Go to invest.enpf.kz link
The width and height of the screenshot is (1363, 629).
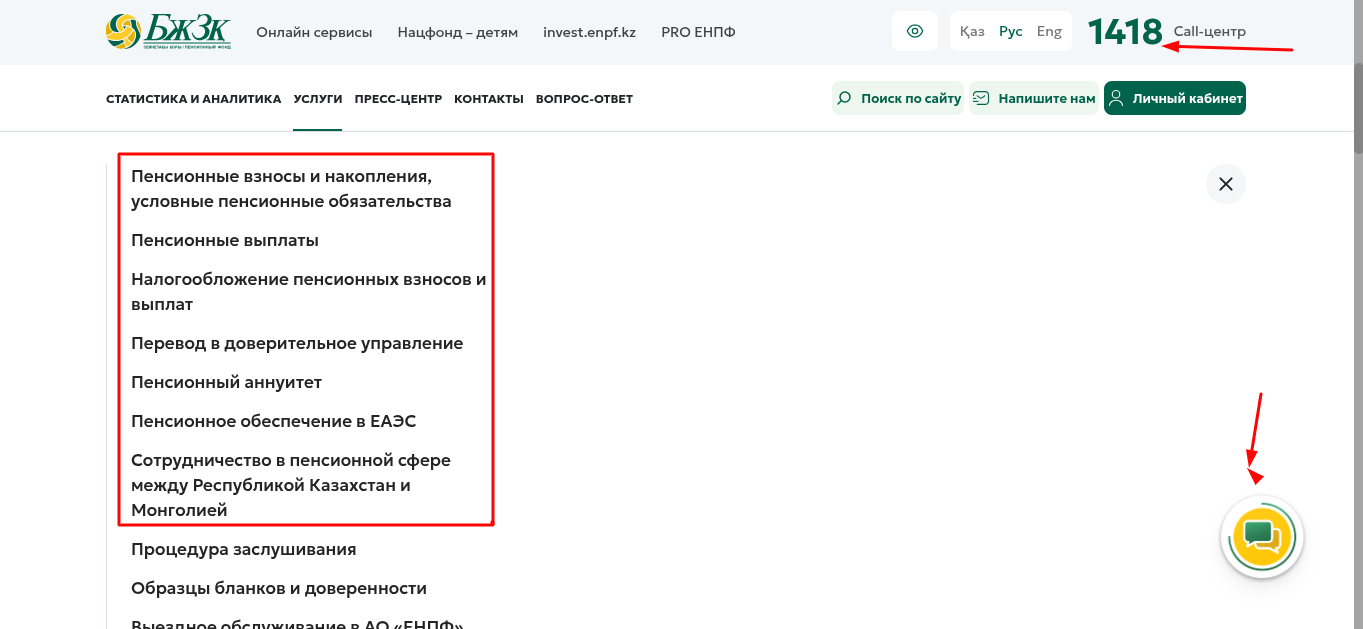coord(590,32)
